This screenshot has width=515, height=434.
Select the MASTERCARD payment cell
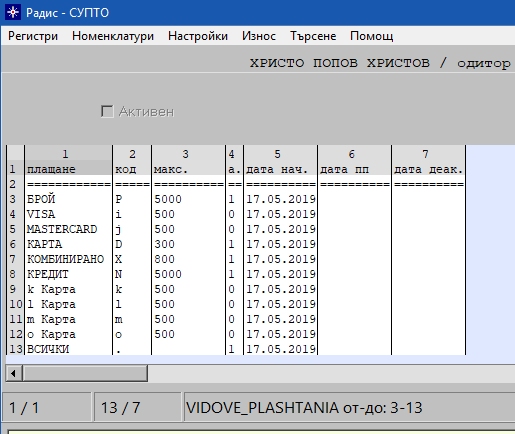point(68,229)
